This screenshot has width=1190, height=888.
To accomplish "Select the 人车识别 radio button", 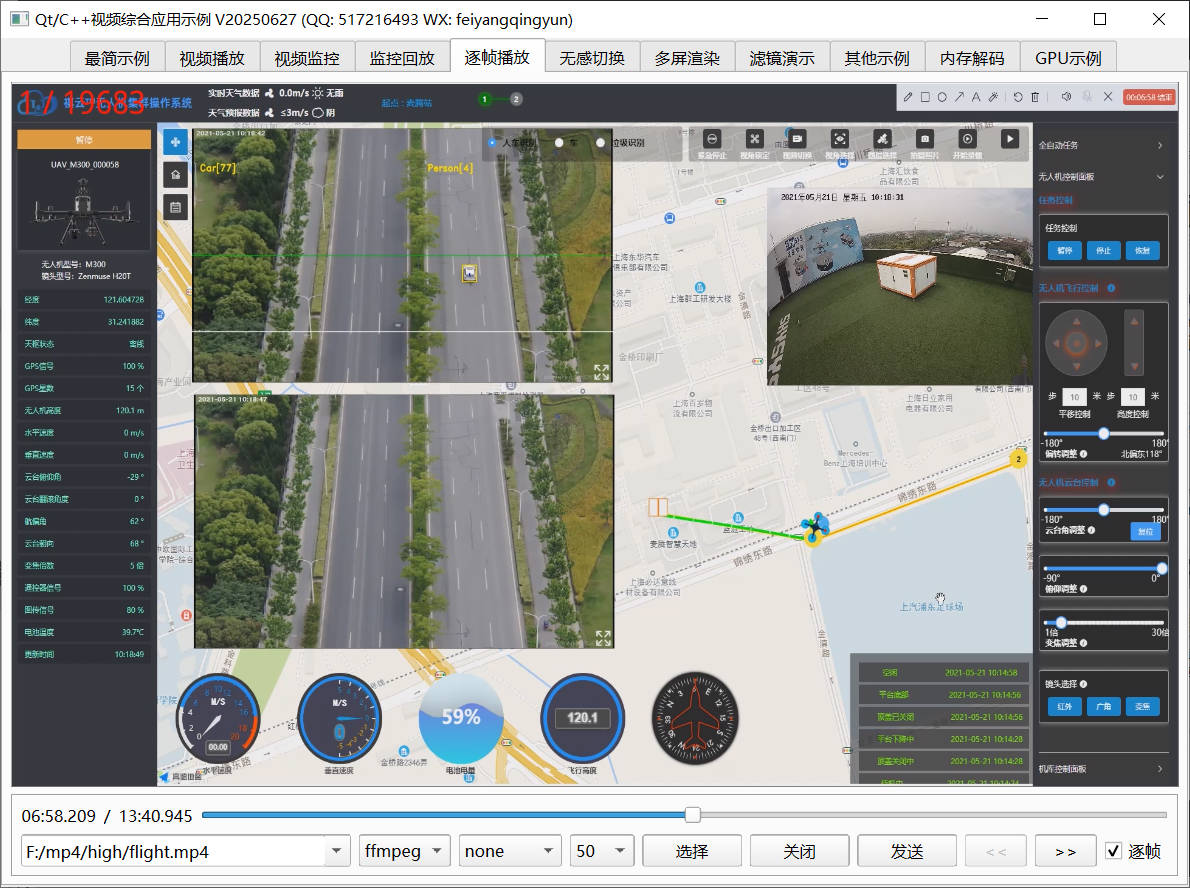I will tap(492, 143).
